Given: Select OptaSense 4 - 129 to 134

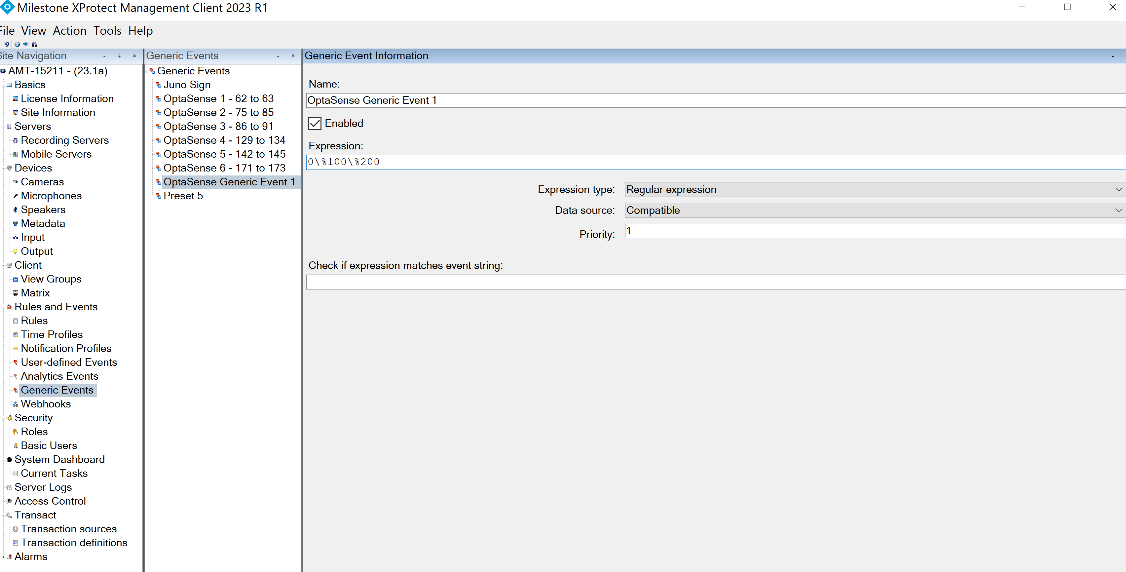Looking at the screenshot, I should (x=224, y=140).
